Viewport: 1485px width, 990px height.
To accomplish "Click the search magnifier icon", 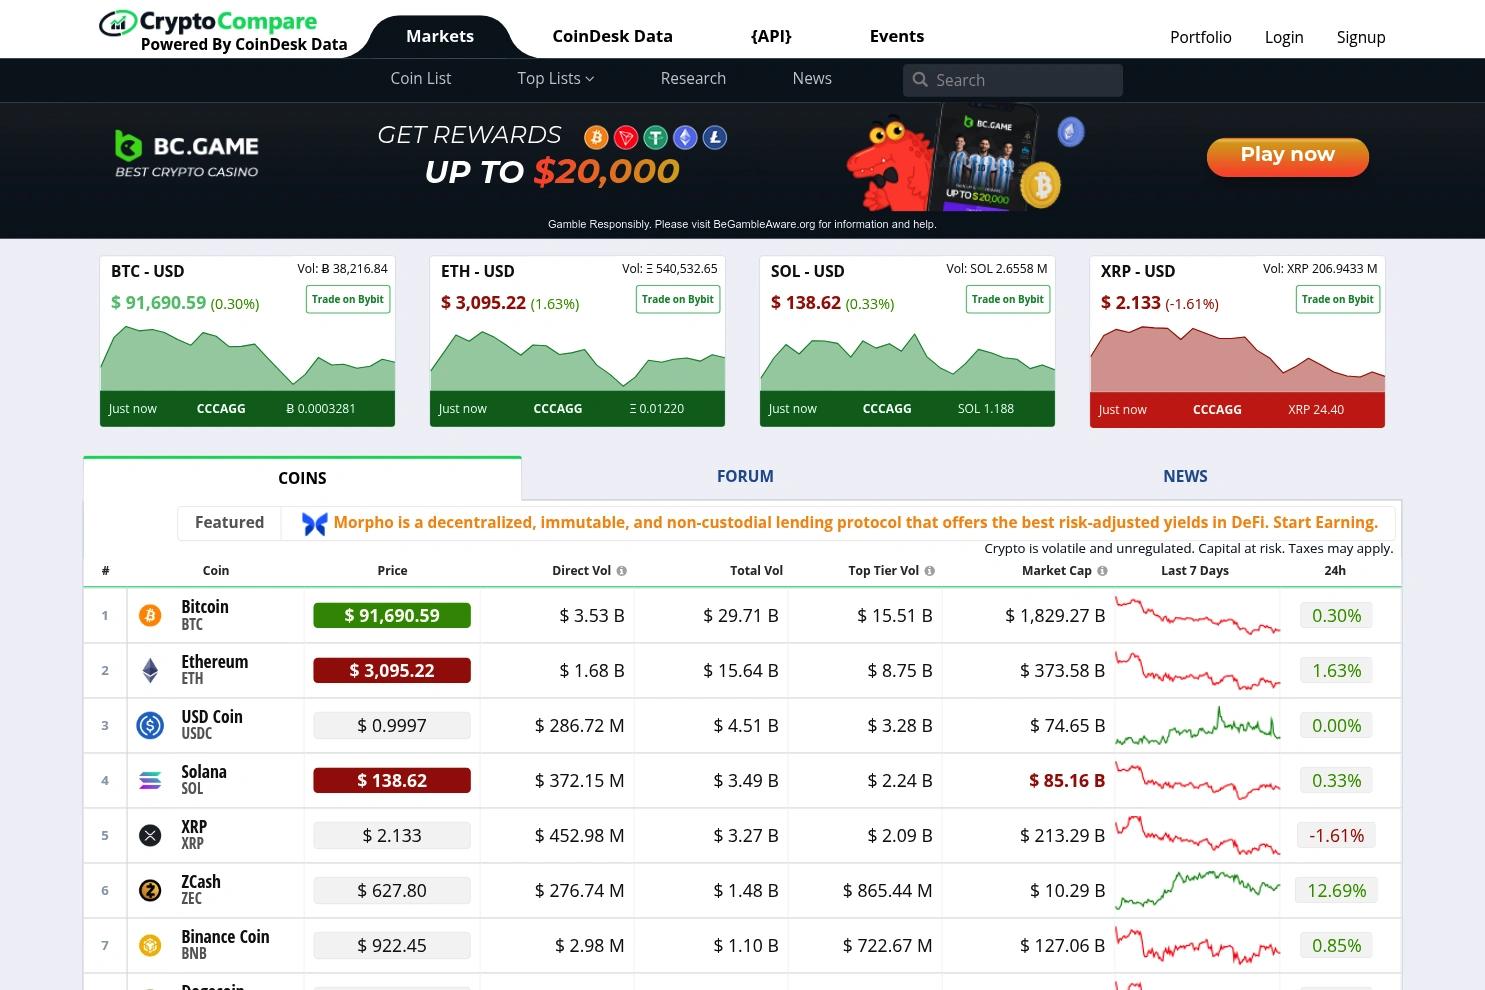I will click(920, 80).
